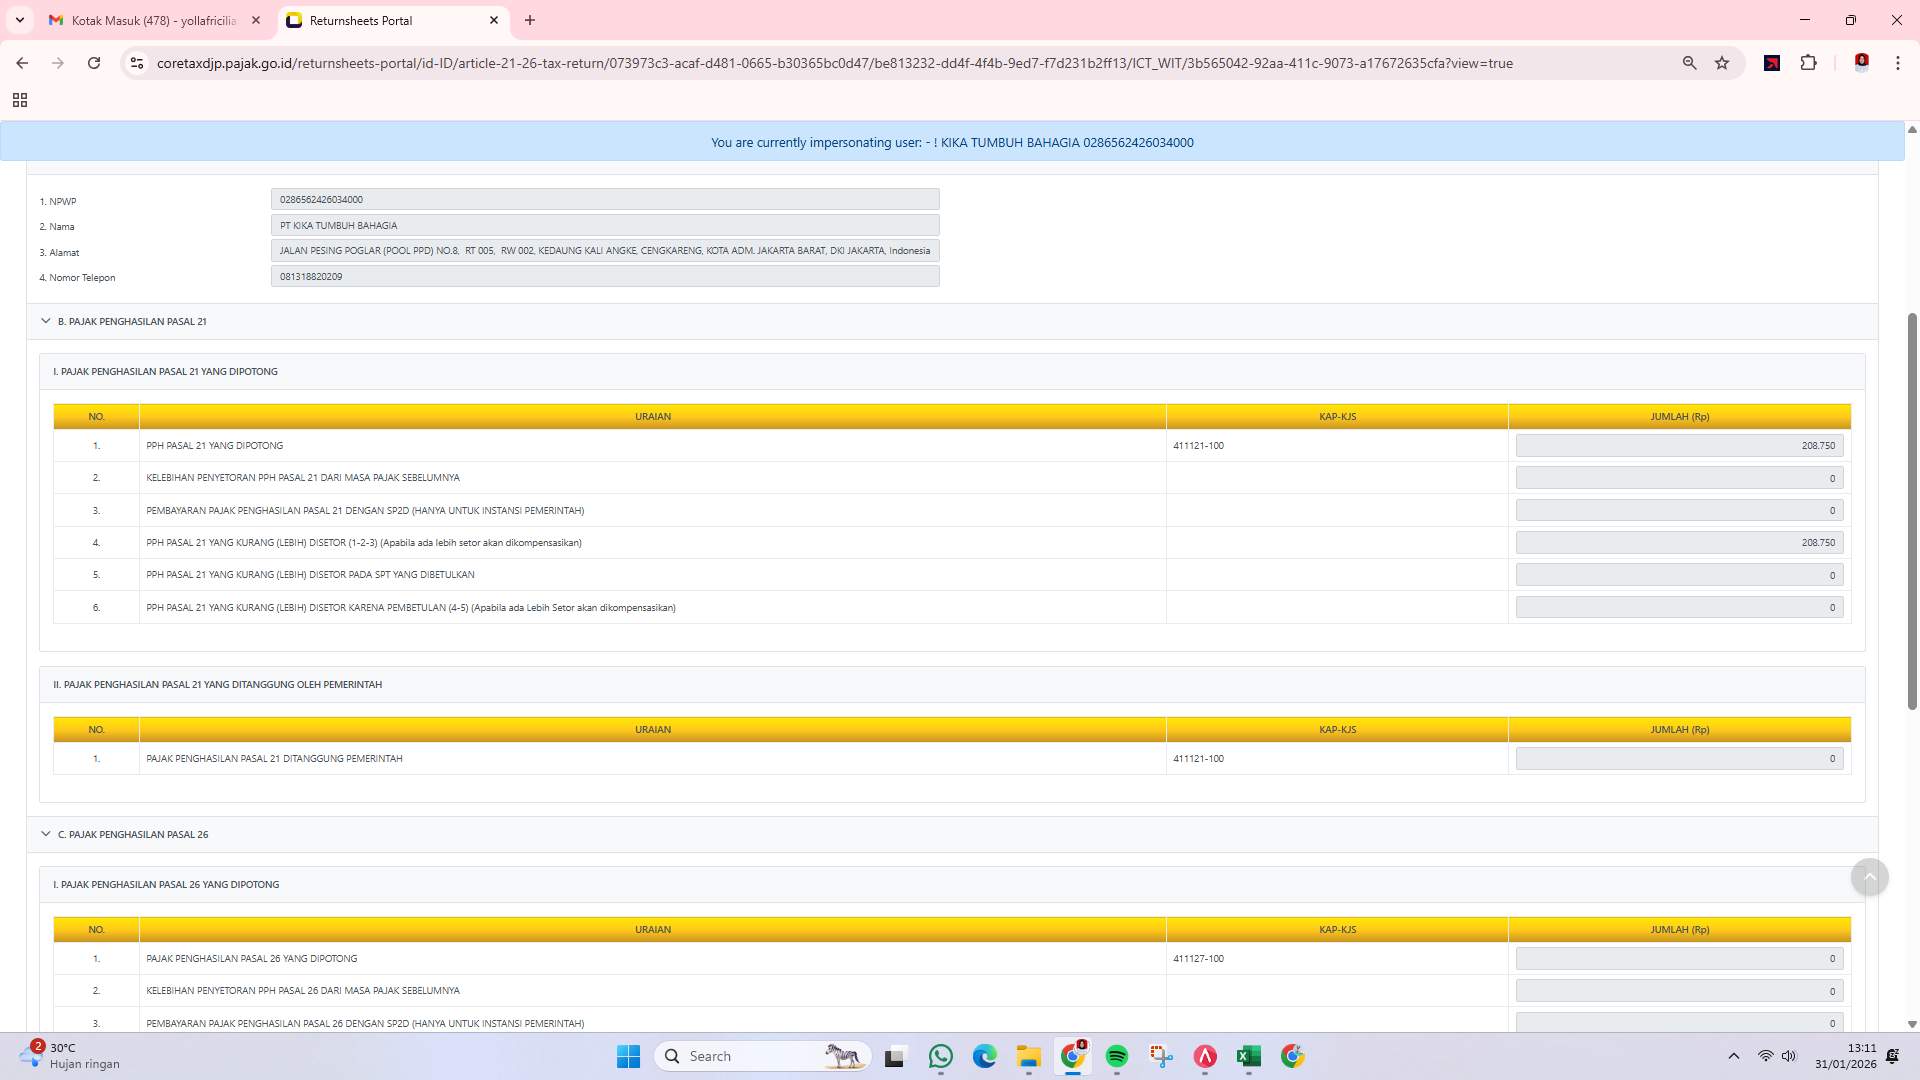This screenshot has height=1080, width=1920.
Task: Collapse section B. PAJAK PENGHASILAN PASAL 21
Action: tap(46, 321)
